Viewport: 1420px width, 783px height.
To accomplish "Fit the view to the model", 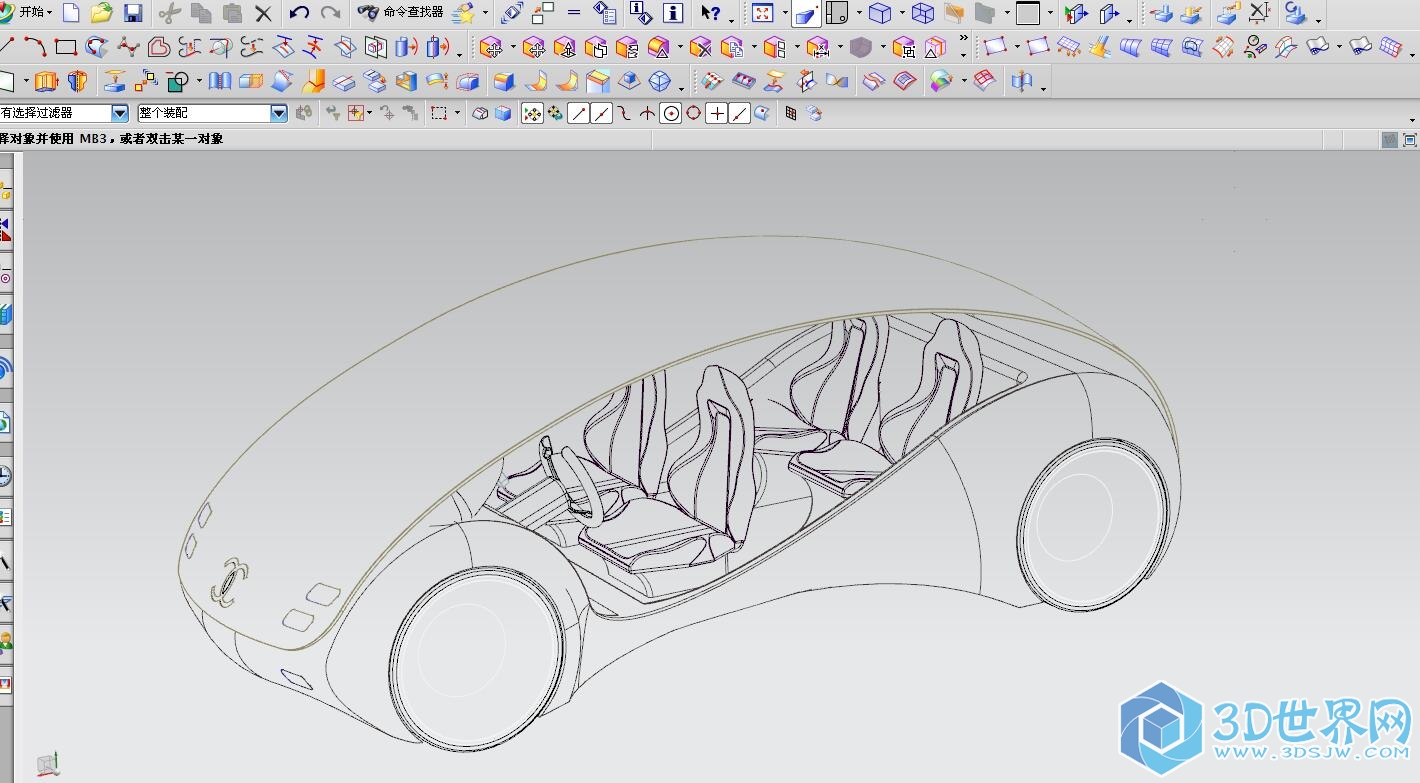I will 763,13.
